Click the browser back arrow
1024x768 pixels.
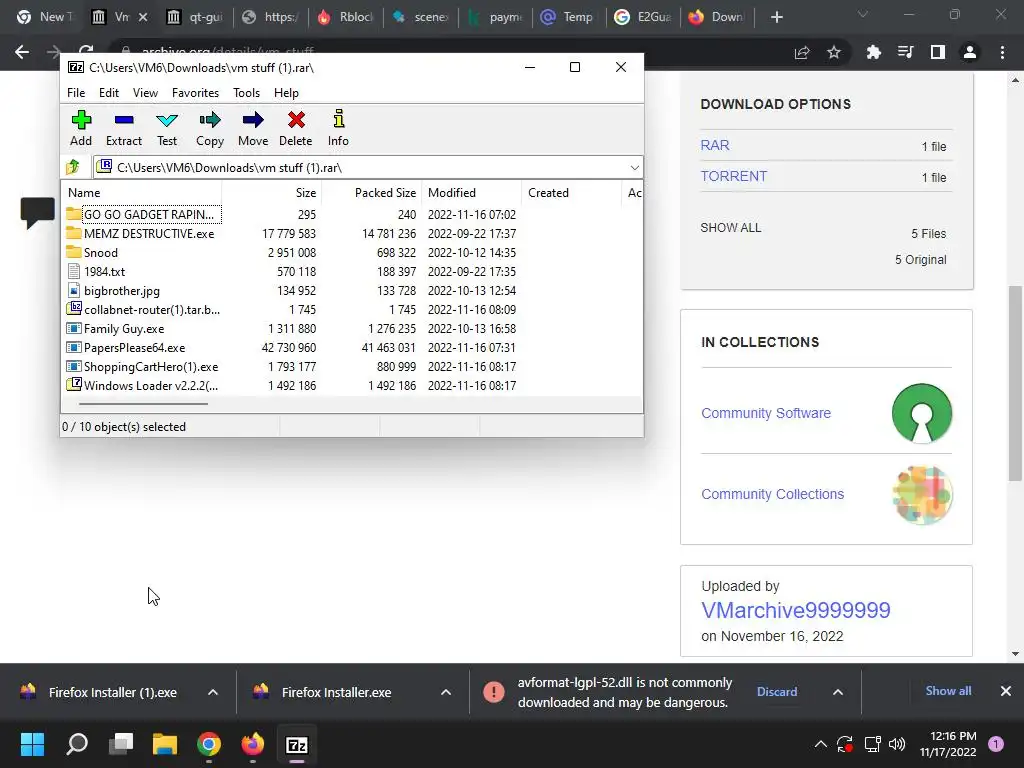(x=22, y=52)
